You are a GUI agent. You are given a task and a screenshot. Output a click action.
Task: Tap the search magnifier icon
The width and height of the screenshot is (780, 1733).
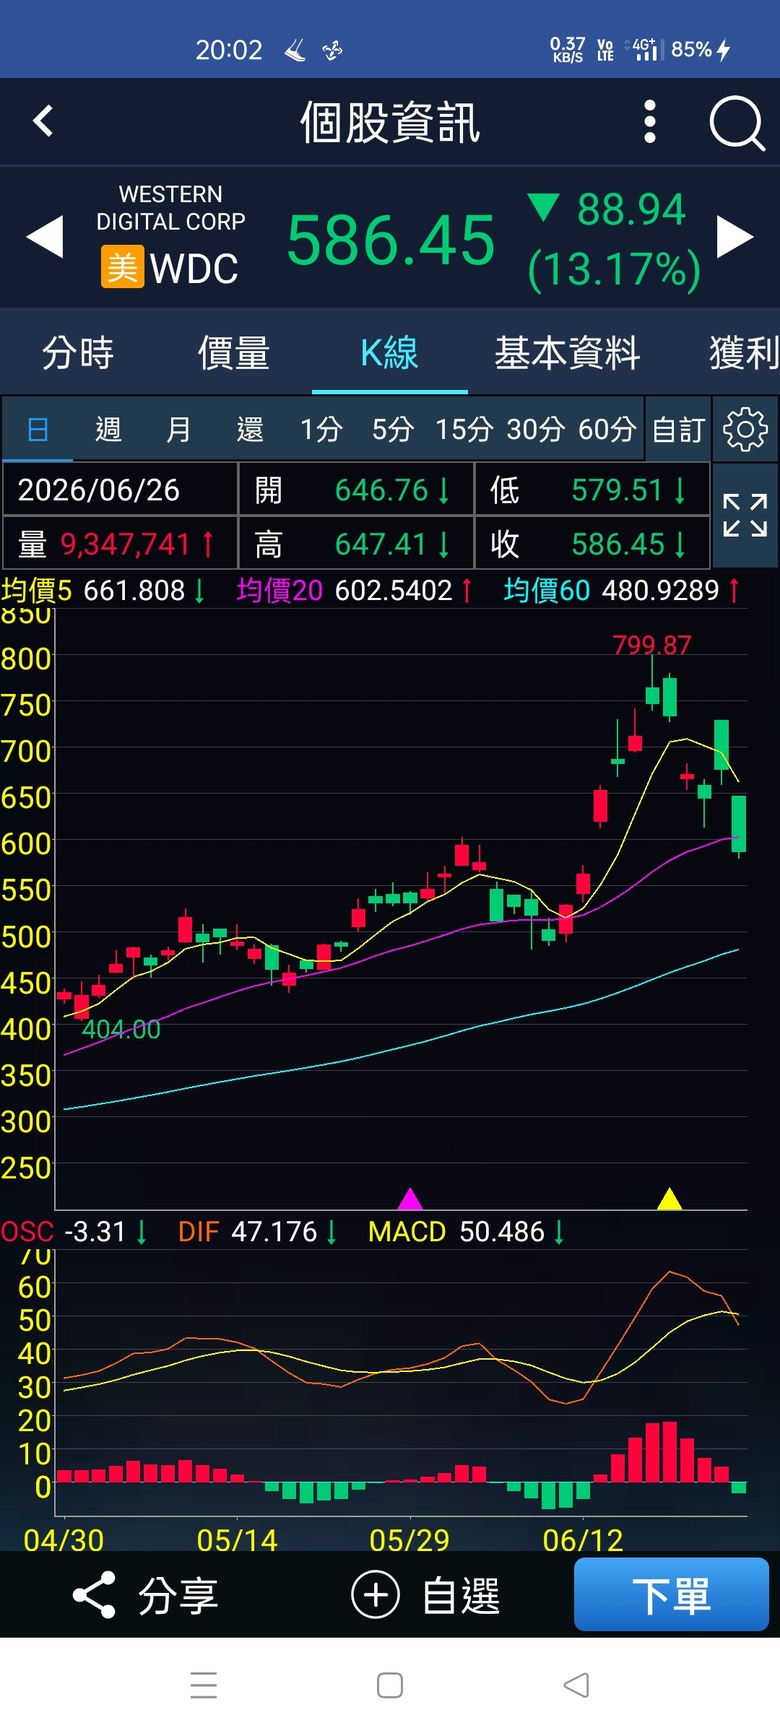737,124
